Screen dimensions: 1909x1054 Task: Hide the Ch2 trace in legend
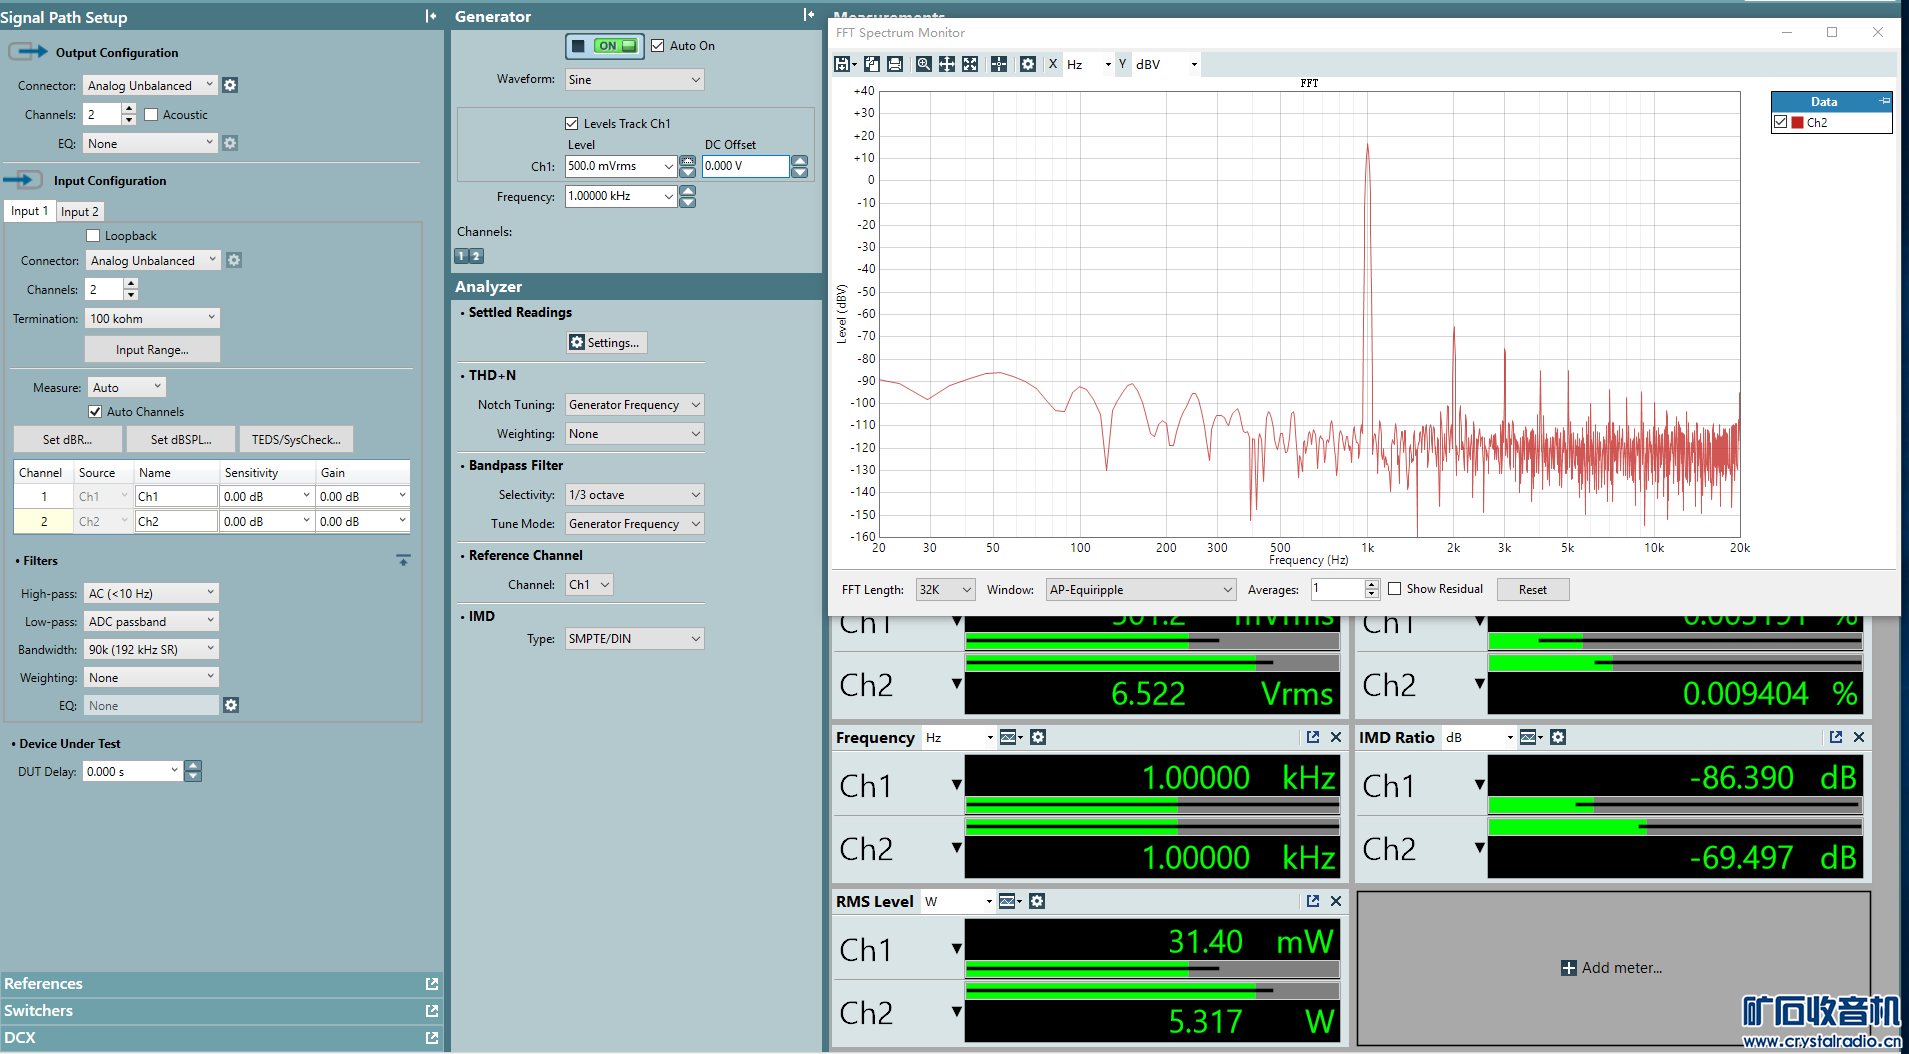1781,122
